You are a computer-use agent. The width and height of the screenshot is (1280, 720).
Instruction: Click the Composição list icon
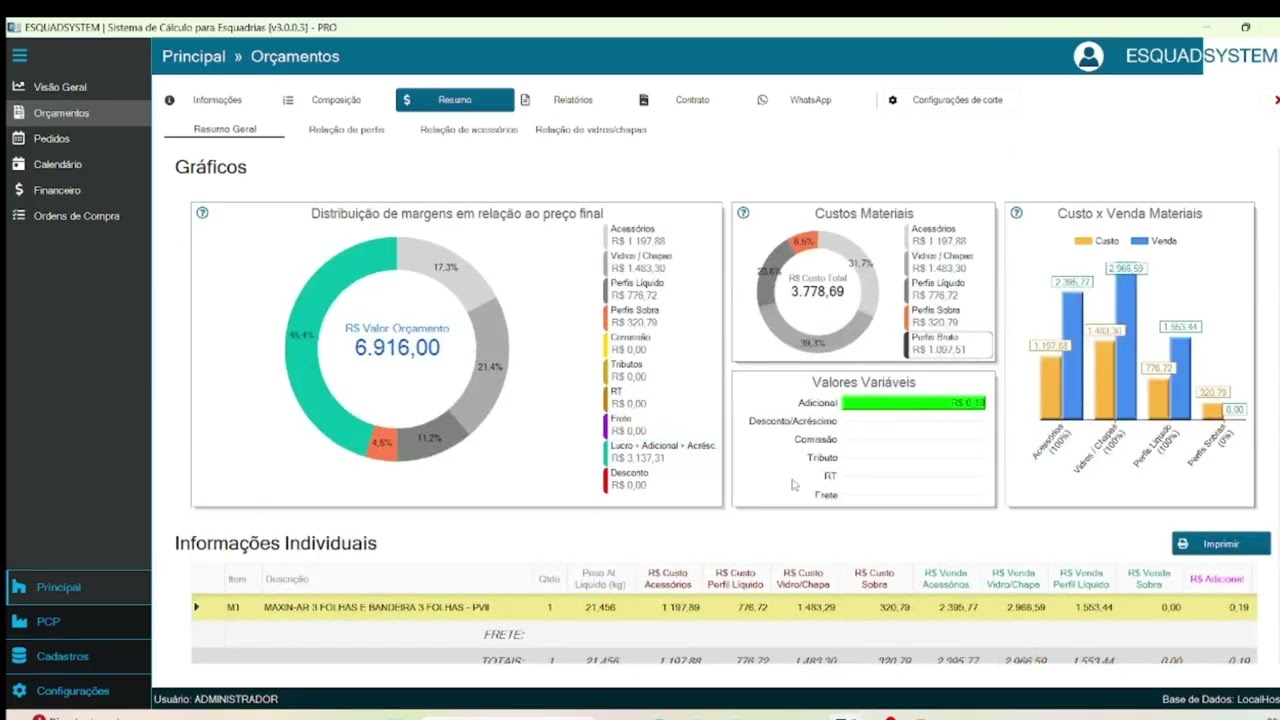click(x=288, y=100)
